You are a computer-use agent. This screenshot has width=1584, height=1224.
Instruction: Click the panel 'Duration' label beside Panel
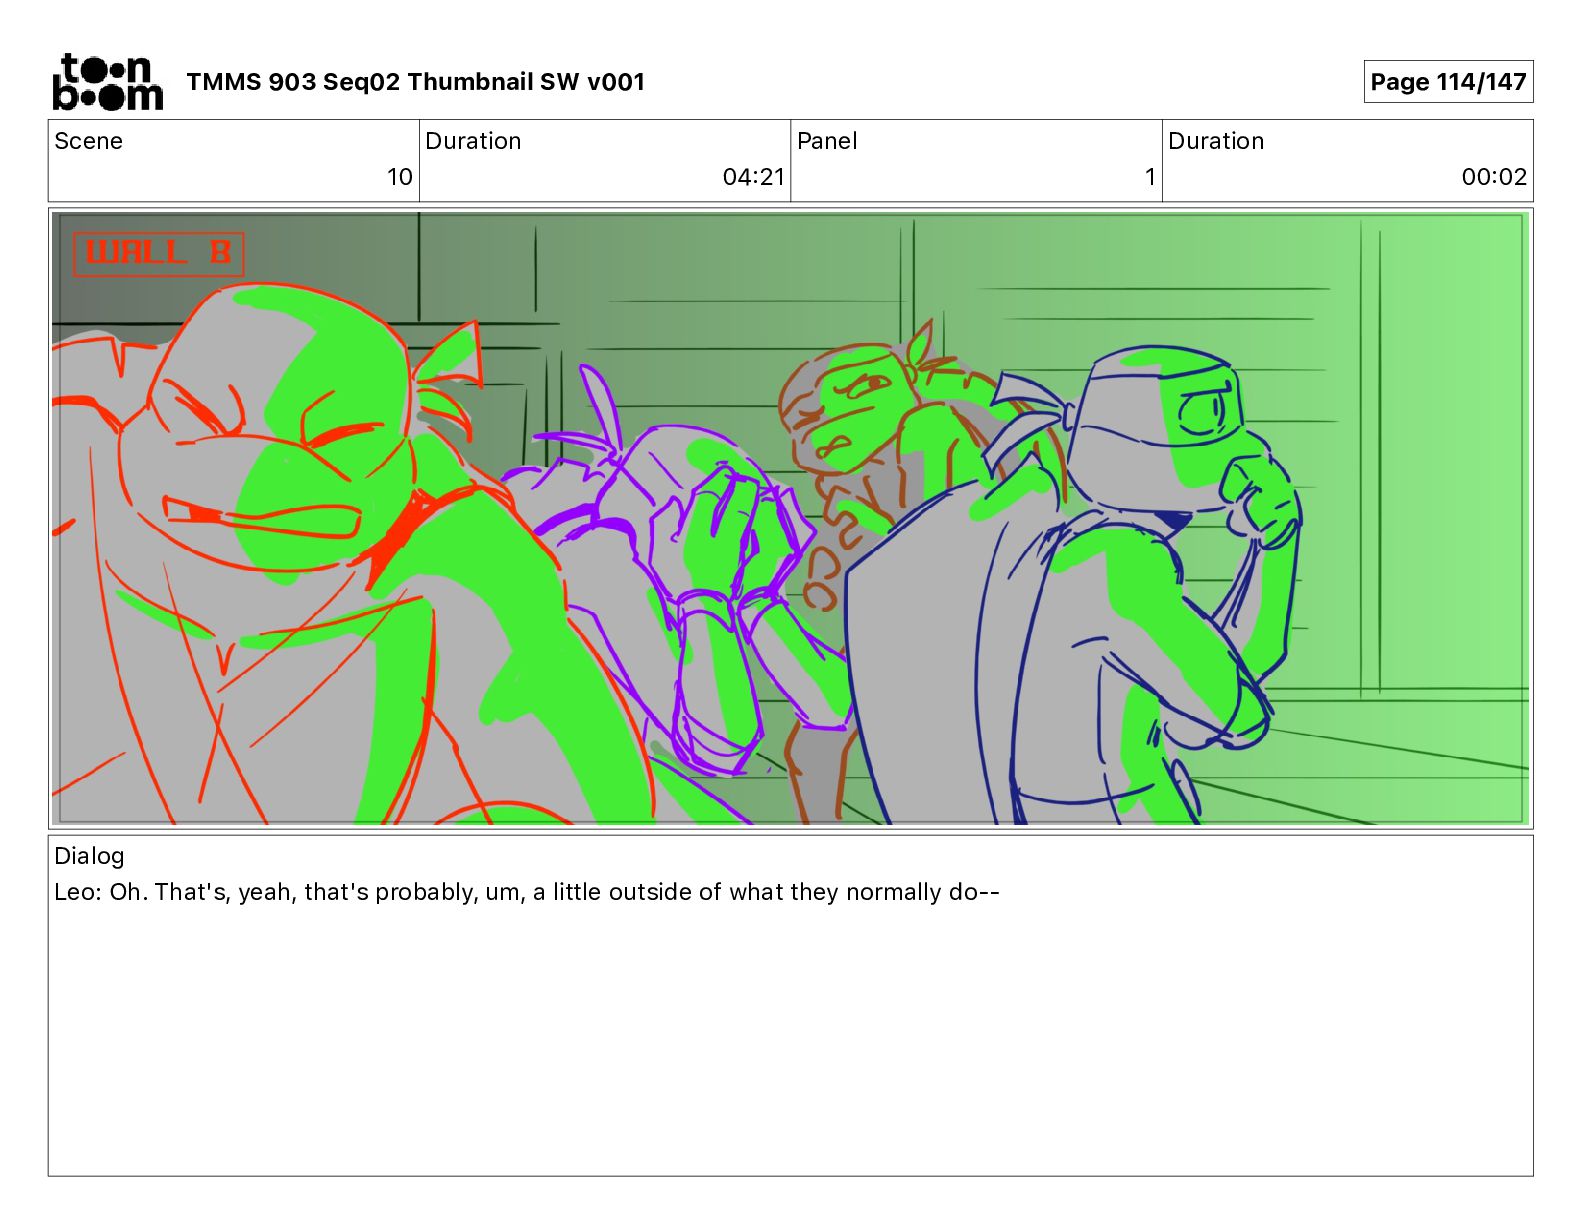1216,141
